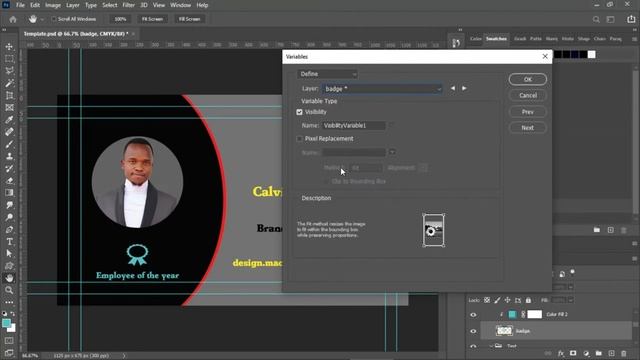Screen dimensions: 640x360
Task: Switch to the Color panel tab
Action: 476,39
